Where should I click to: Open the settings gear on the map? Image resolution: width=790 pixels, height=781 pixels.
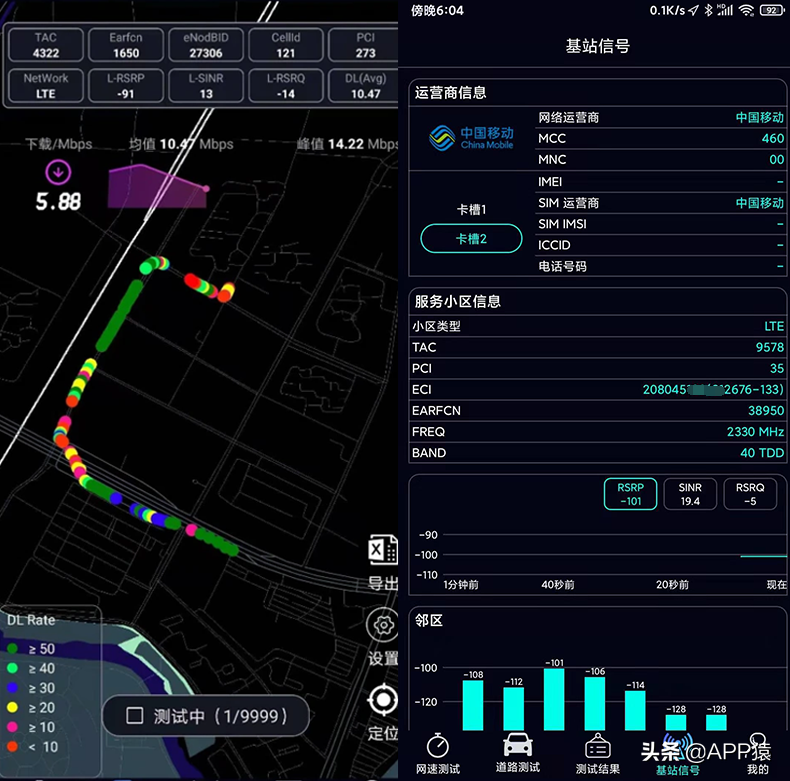click(383, 625)
